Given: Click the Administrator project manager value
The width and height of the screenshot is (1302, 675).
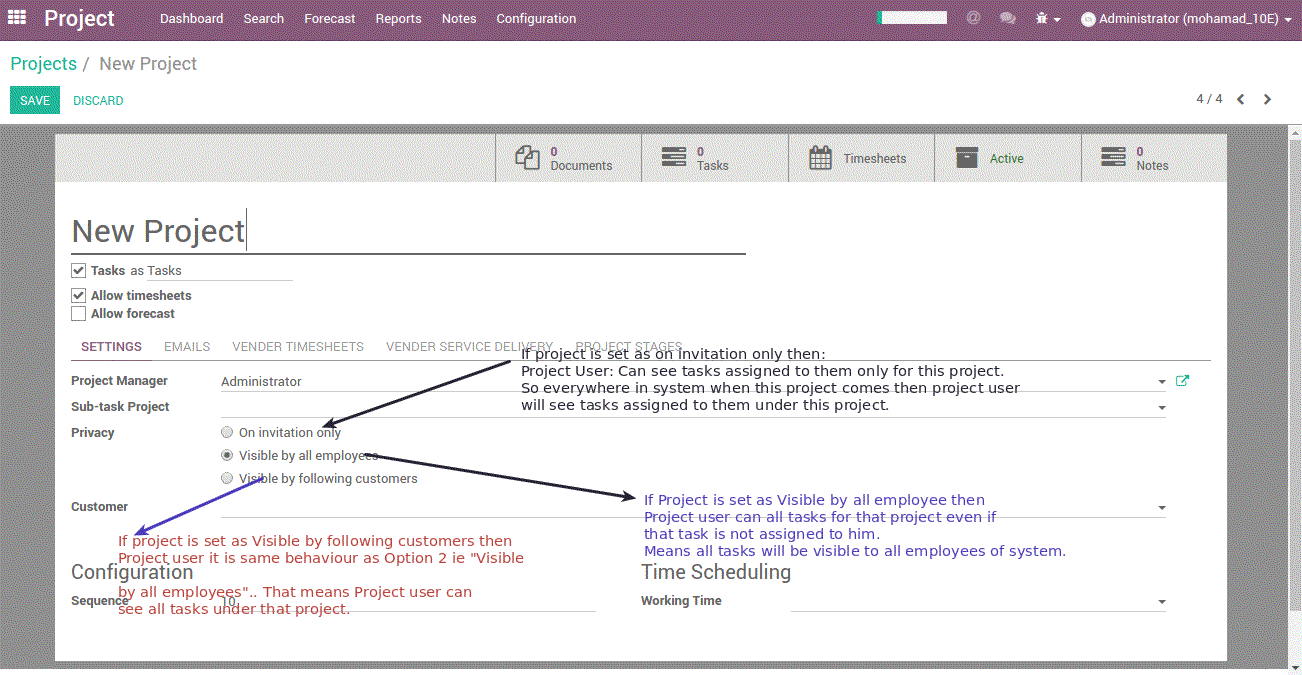Looking at the screenshot, I should coord(261,381).
